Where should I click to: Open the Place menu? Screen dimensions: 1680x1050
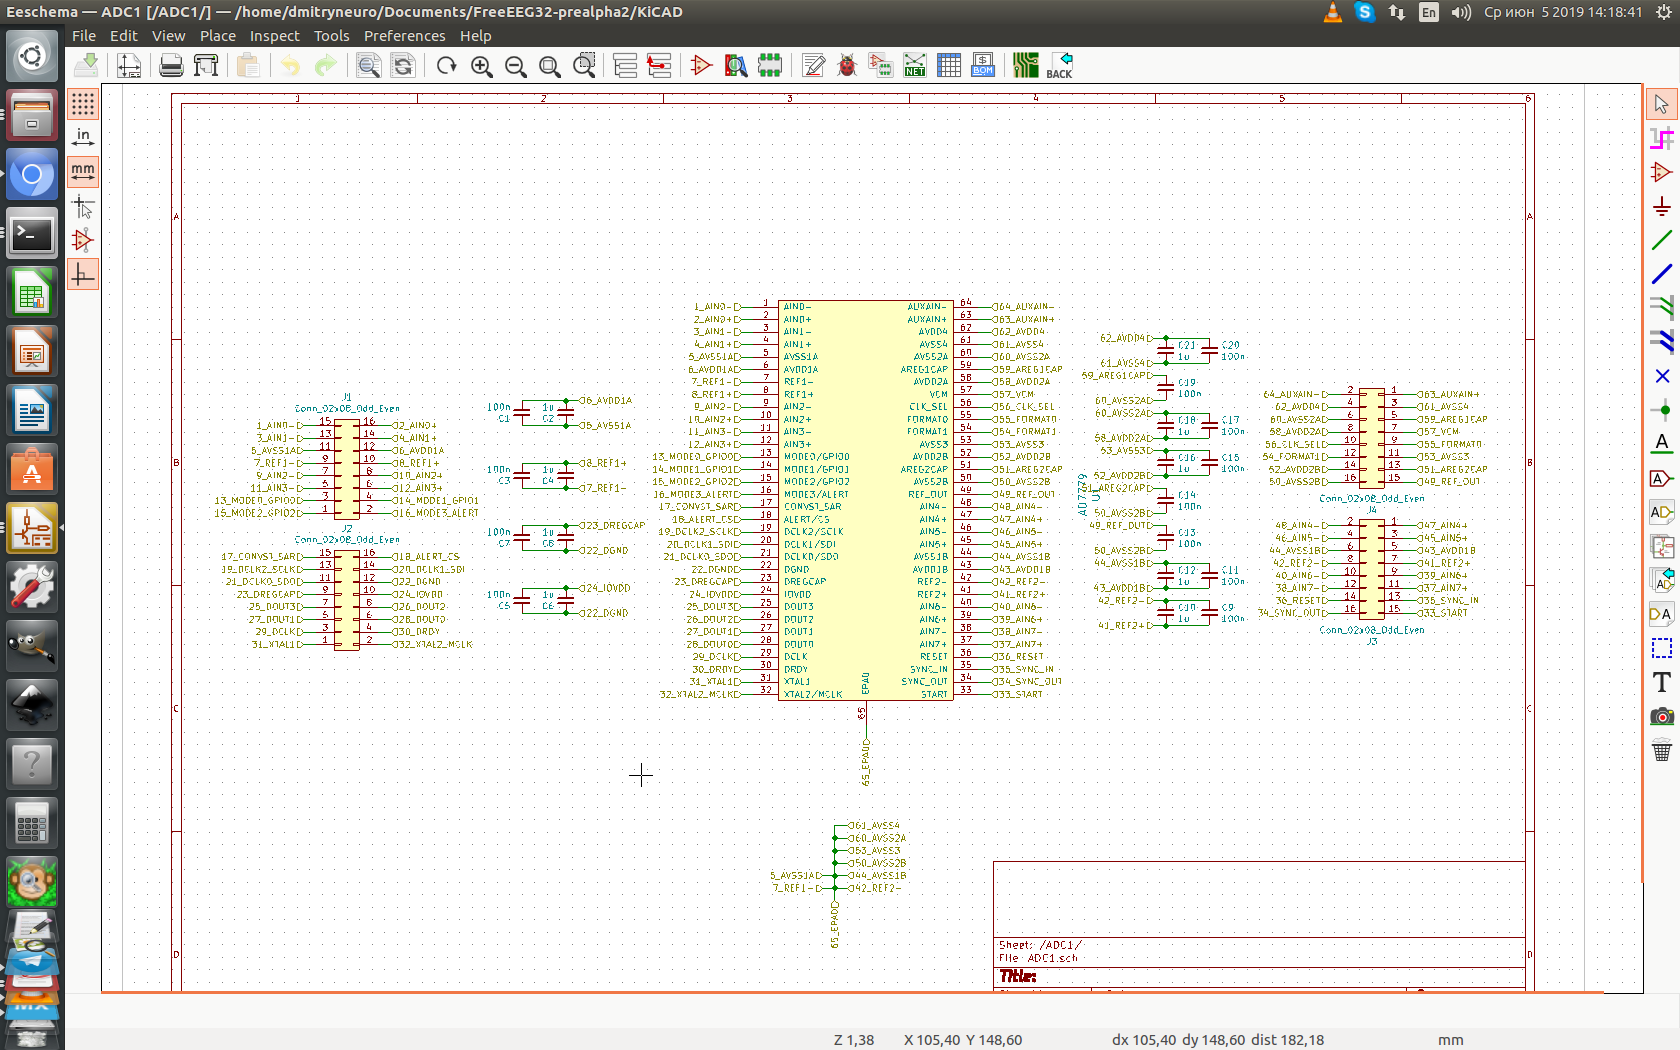[x=217, y=36]
